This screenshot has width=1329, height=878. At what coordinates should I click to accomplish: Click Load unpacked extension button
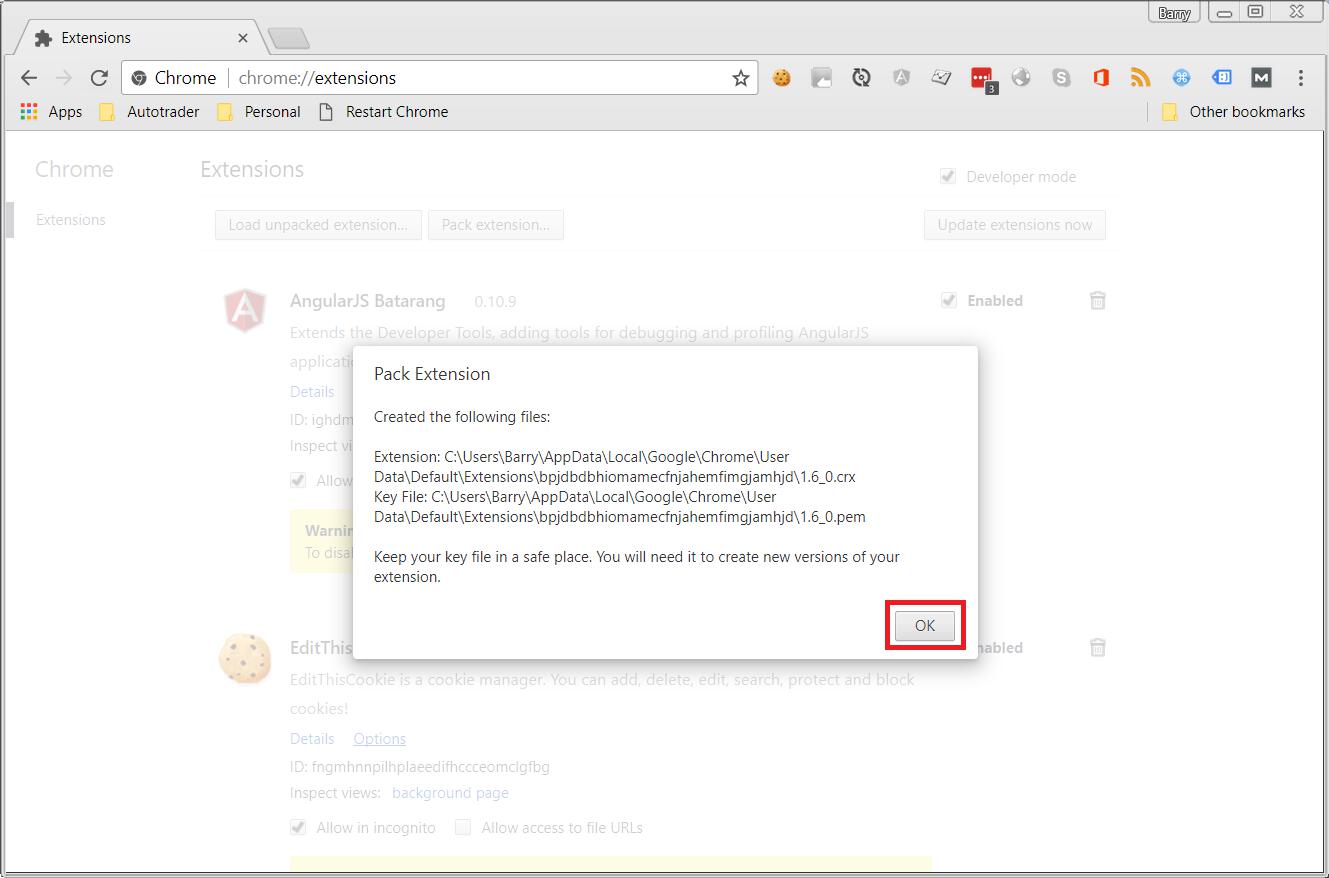click(x=318, y=225)
